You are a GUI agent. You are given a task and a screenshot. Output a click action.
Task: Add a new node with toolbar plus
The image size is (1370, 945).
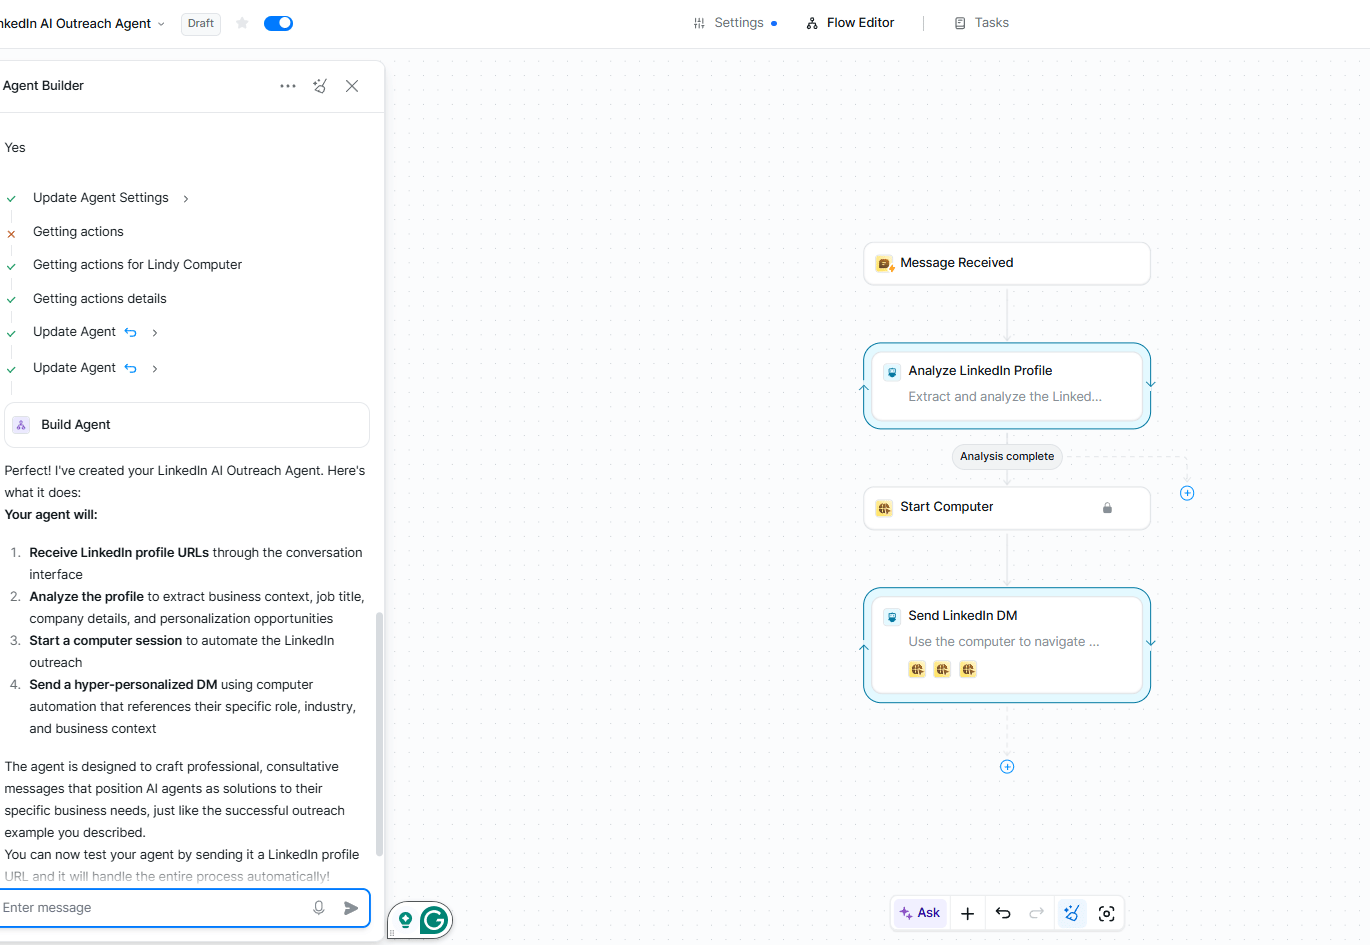967,913
